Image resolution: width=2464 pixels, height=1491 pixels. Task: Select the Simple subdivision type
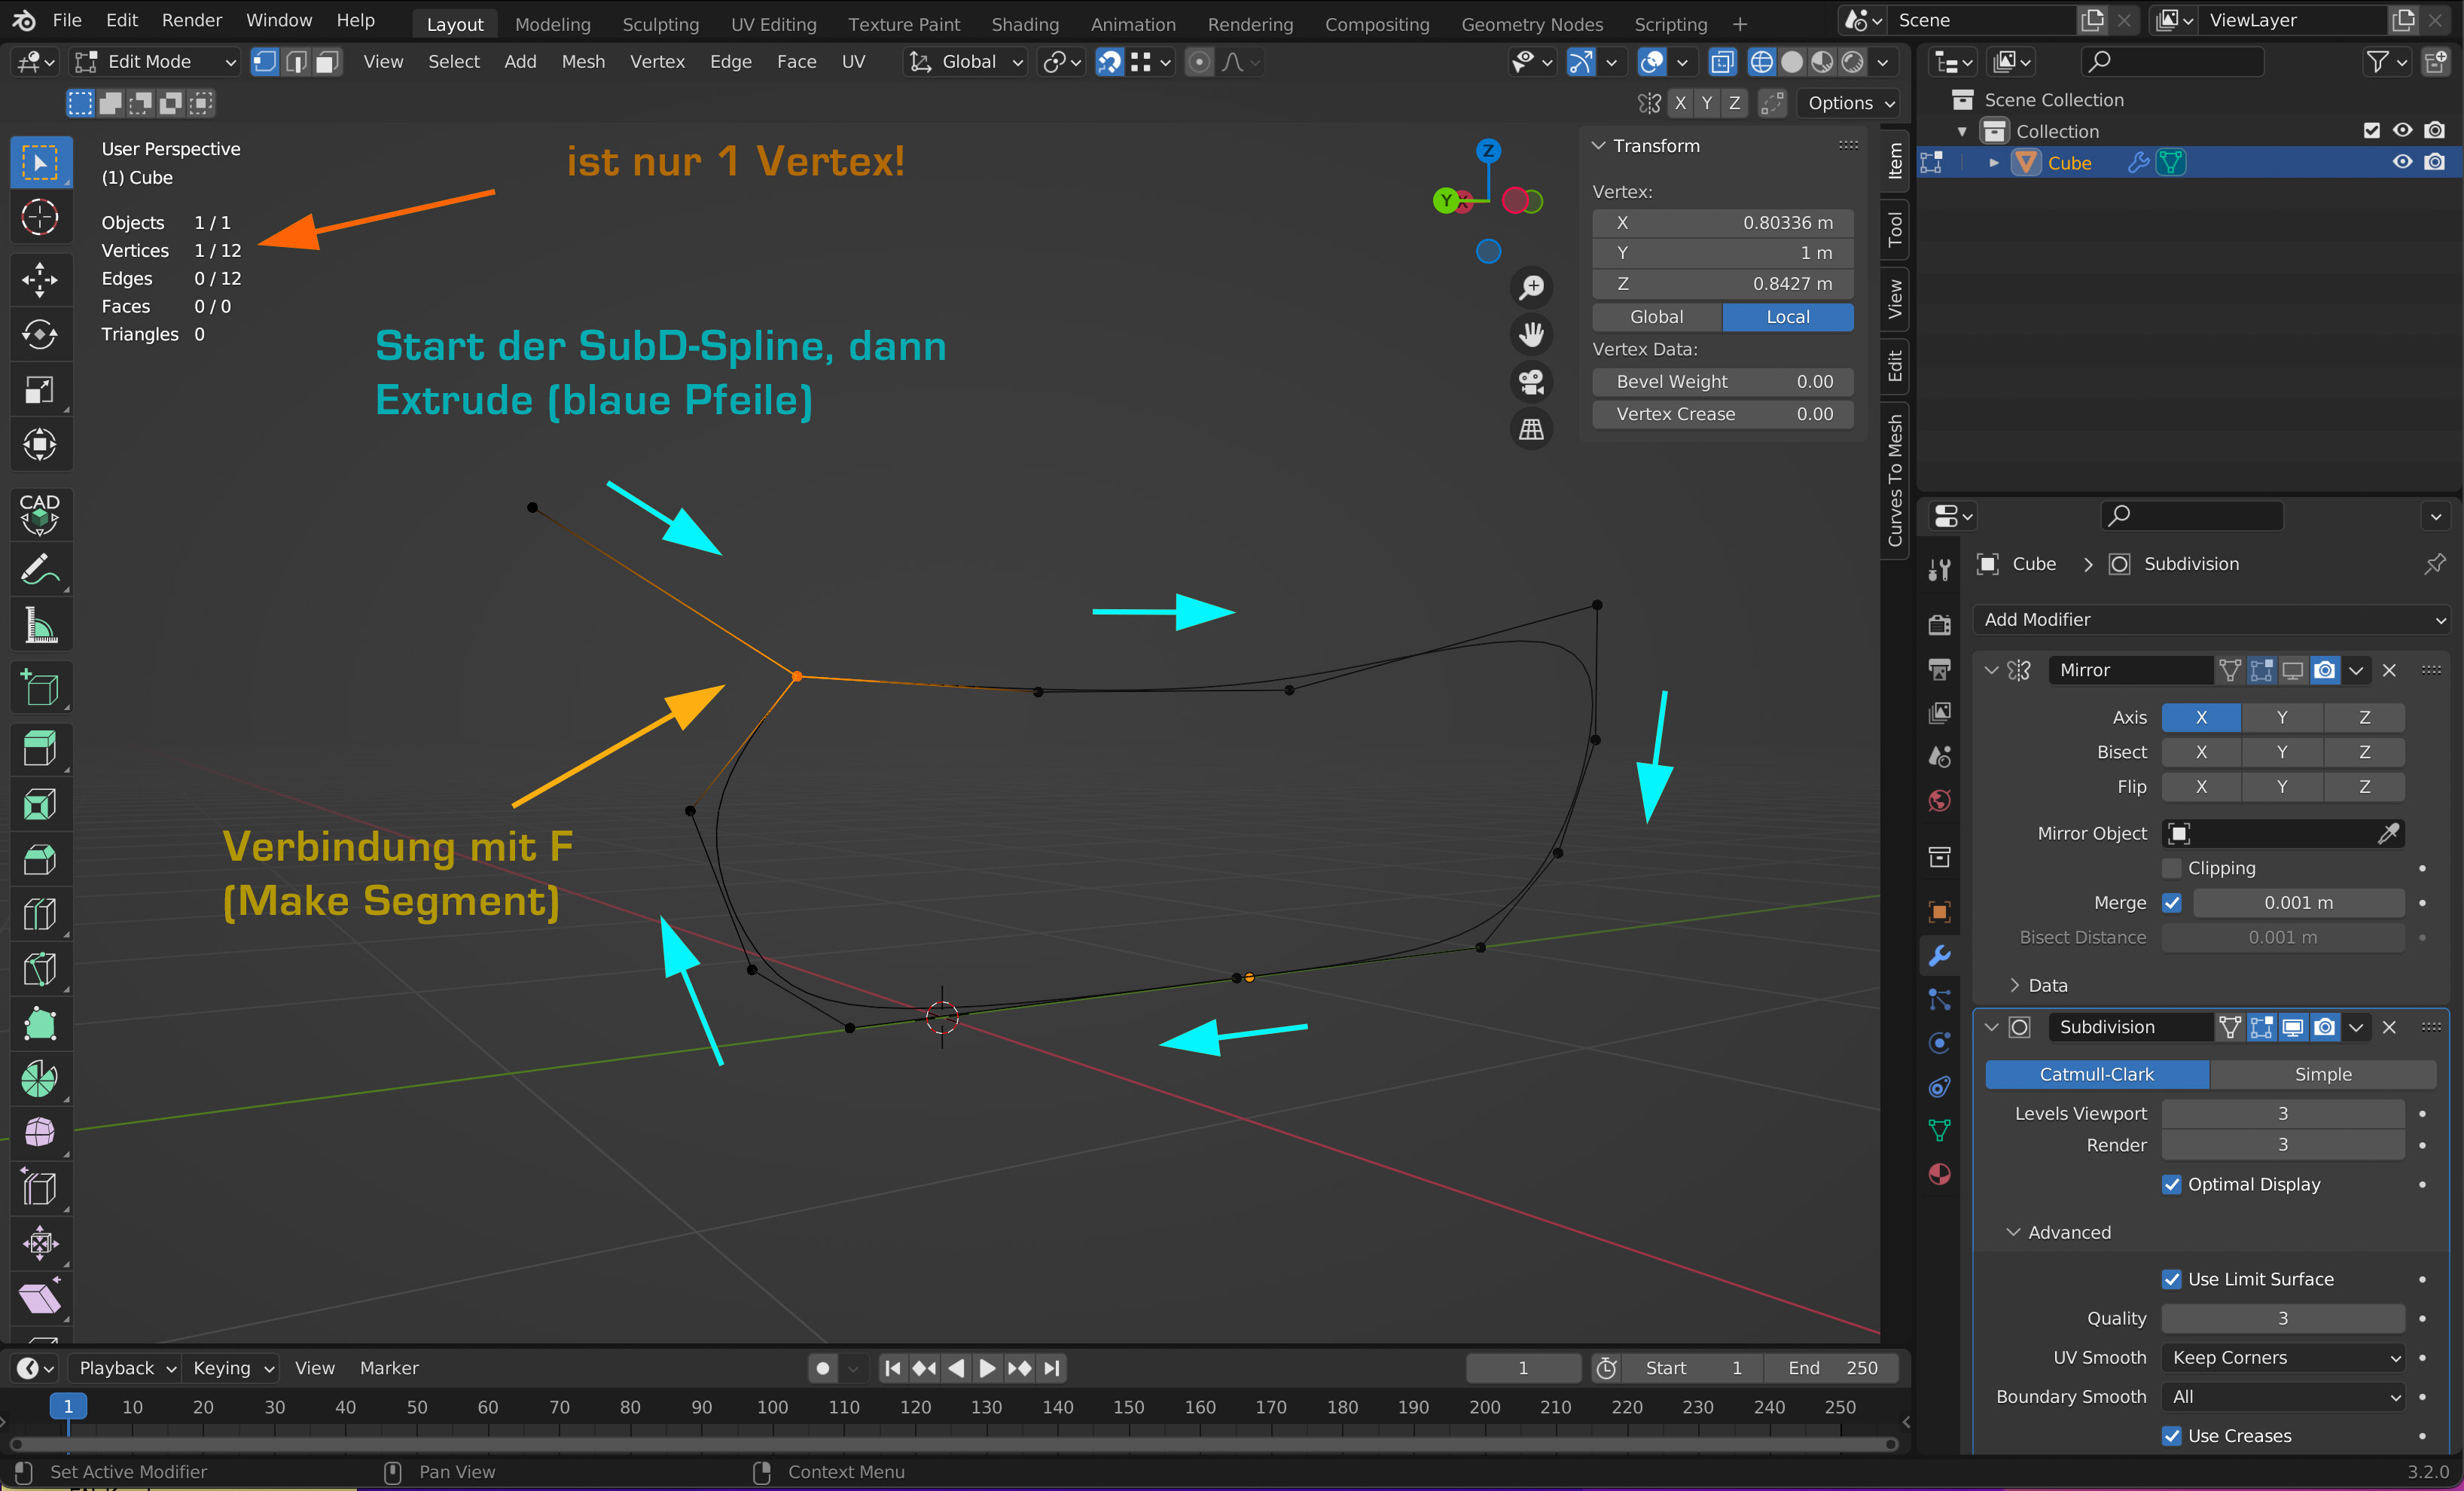click(2322, 1074)
